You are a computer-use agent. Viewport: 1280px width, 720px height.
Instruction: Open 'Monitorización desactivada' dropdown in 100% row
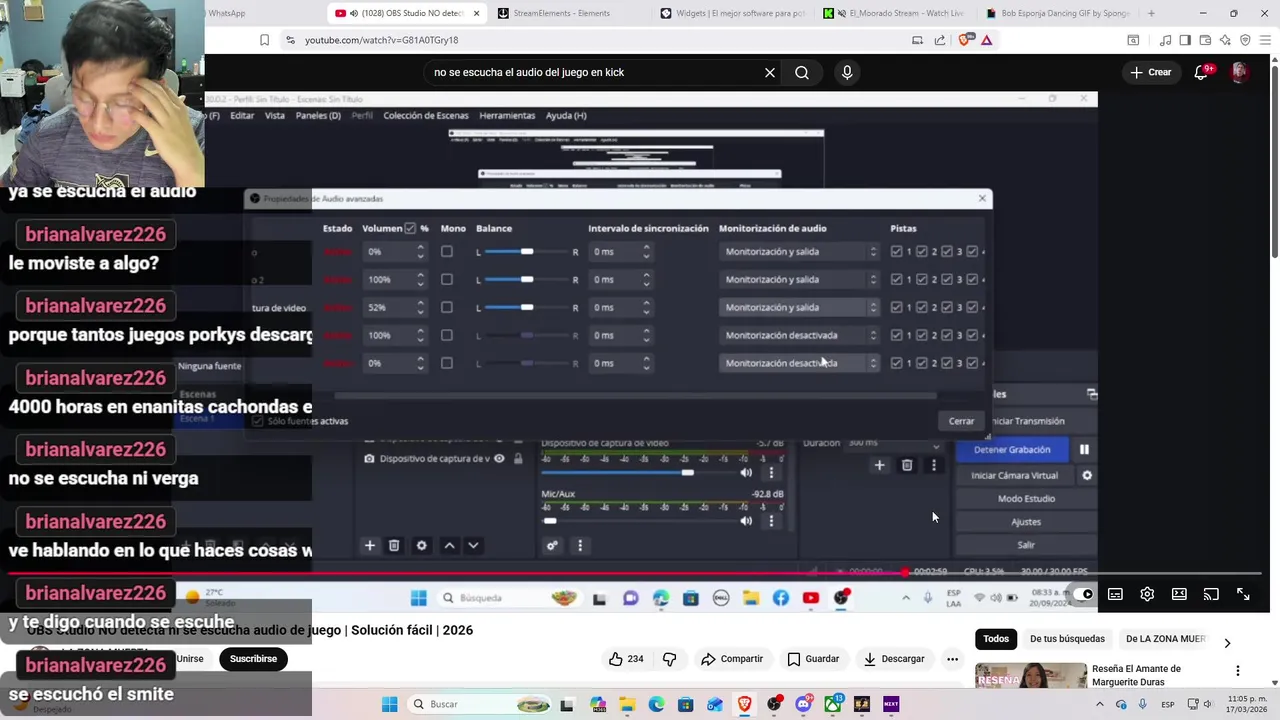point(799,335)
